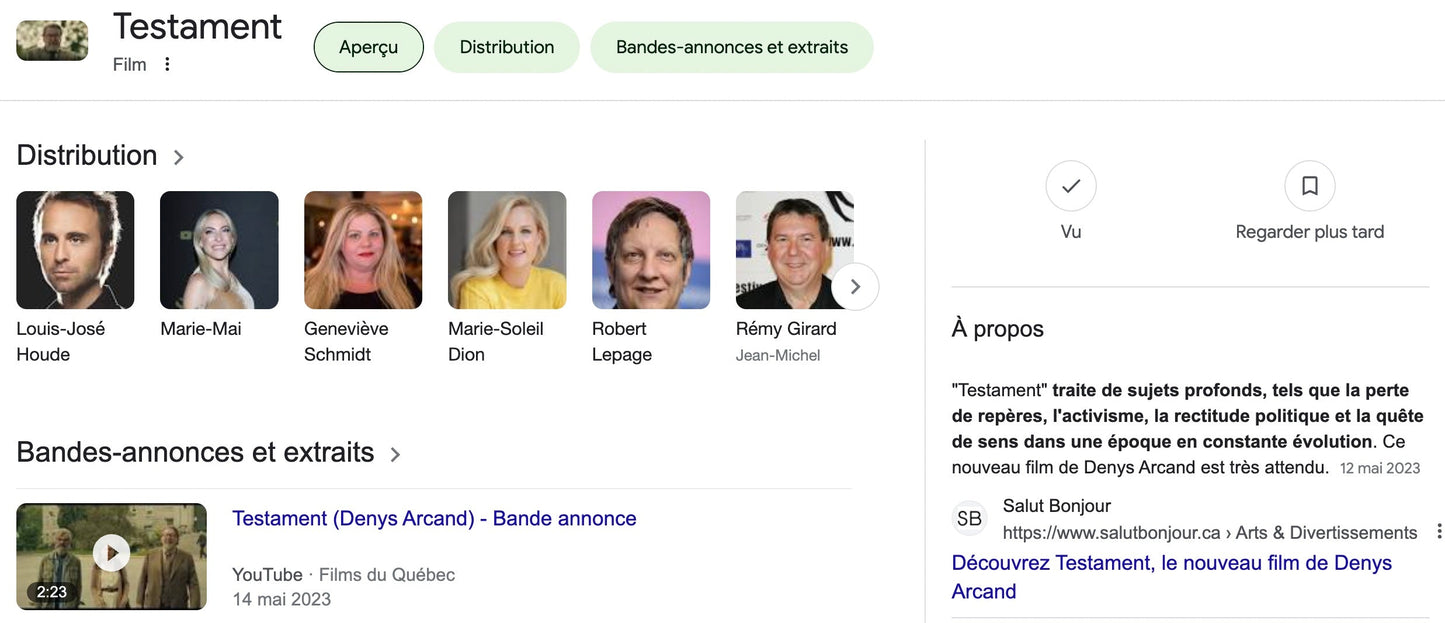
Task: Switch to the Distribution tab
Action: point(506,47)
